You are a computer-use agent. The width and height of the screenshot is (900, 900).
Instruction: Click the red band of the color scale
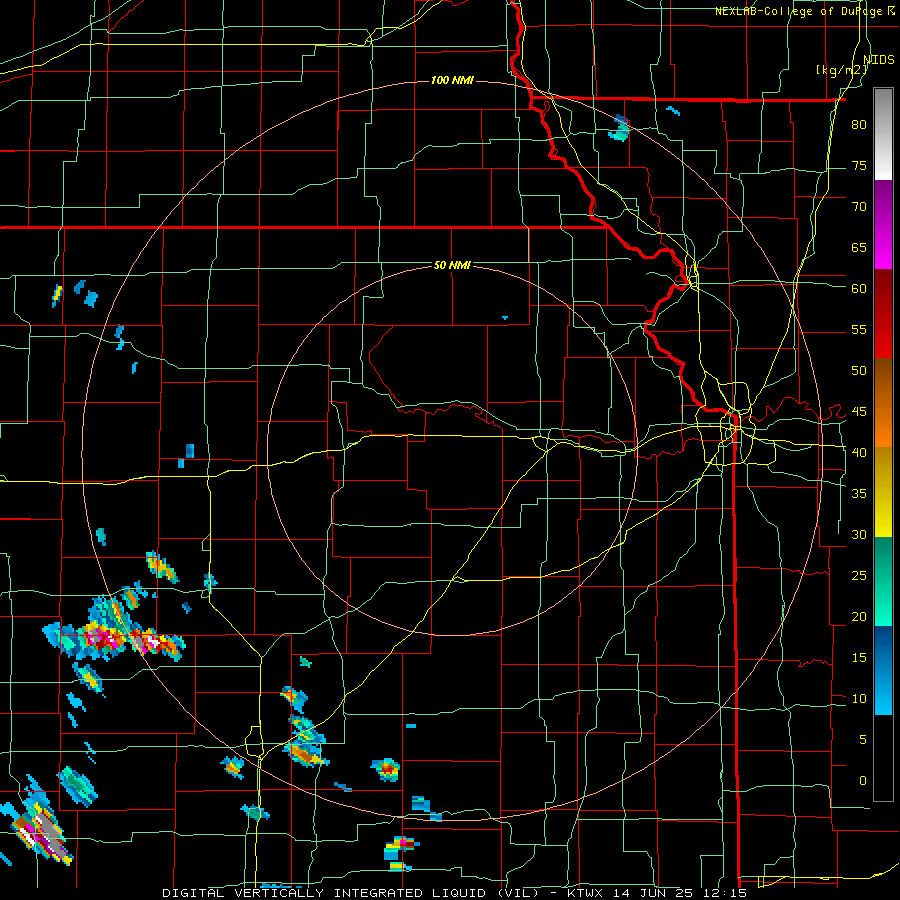tap(883, 314)
